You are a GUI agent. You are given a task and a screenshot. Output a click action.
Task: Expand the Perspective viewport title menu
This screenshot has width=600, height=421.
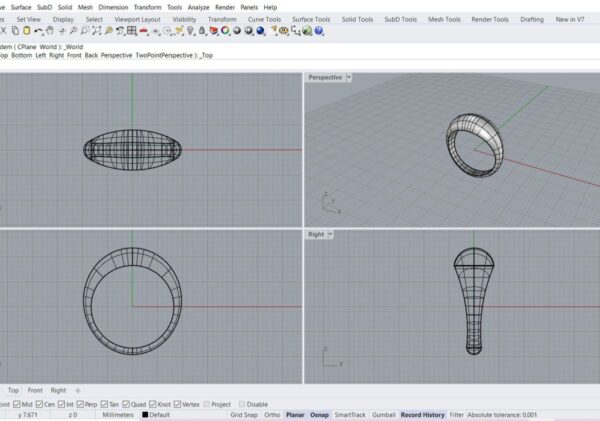click(347, 77)
